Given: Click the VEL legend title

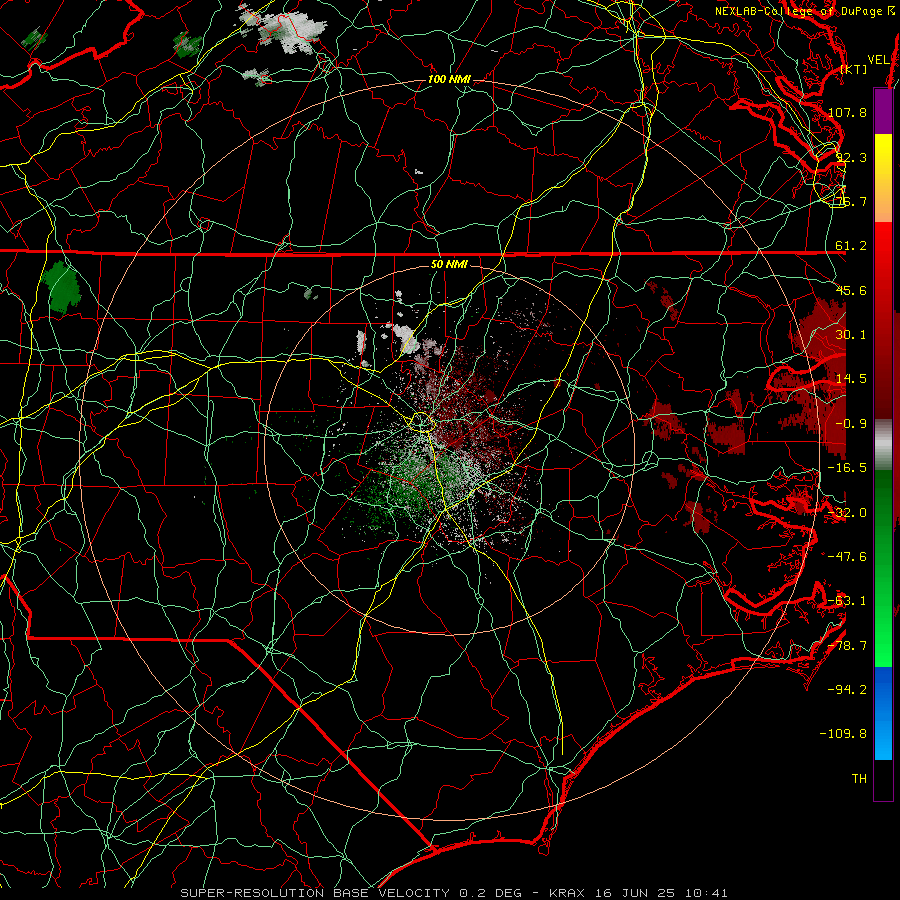Looking at the screenshot, I should 879,60.
